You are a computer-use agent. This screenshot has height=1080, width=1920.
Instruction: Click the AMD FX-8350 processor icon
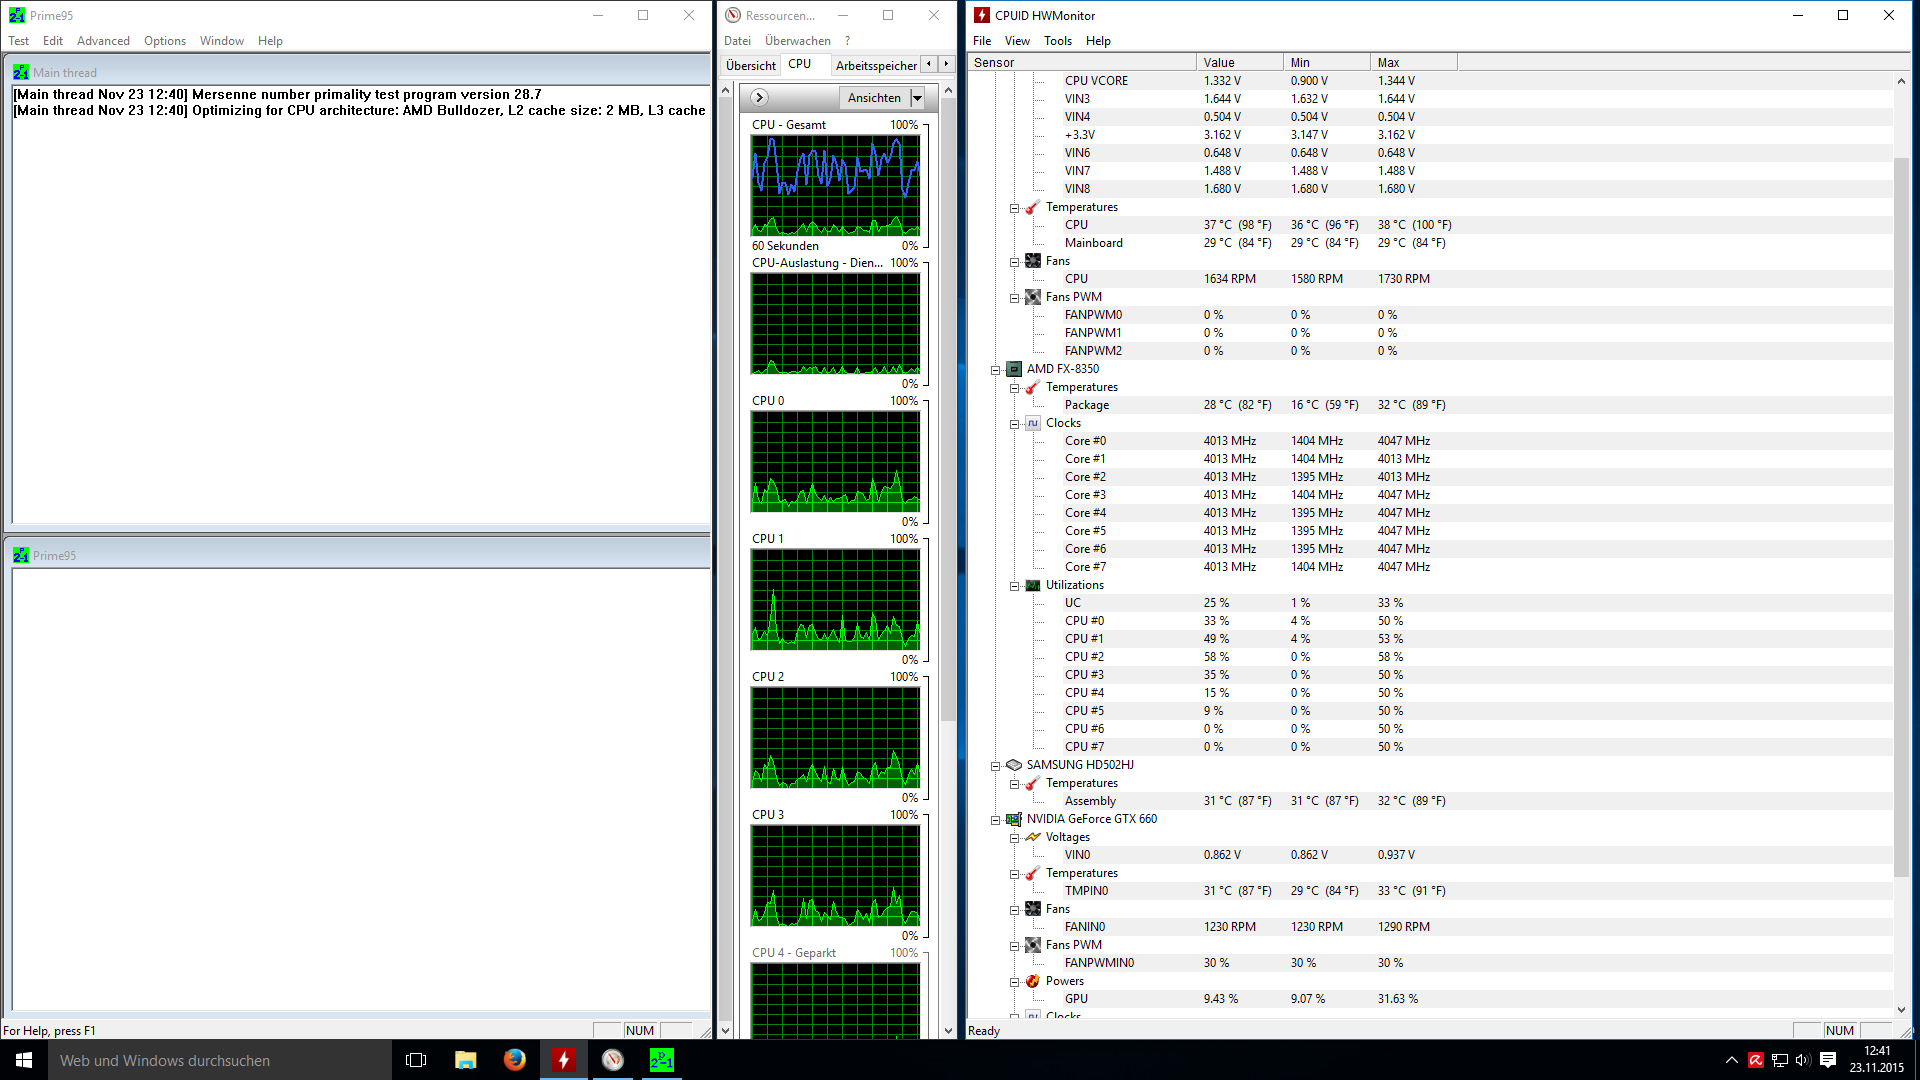tap(1014, 369)
